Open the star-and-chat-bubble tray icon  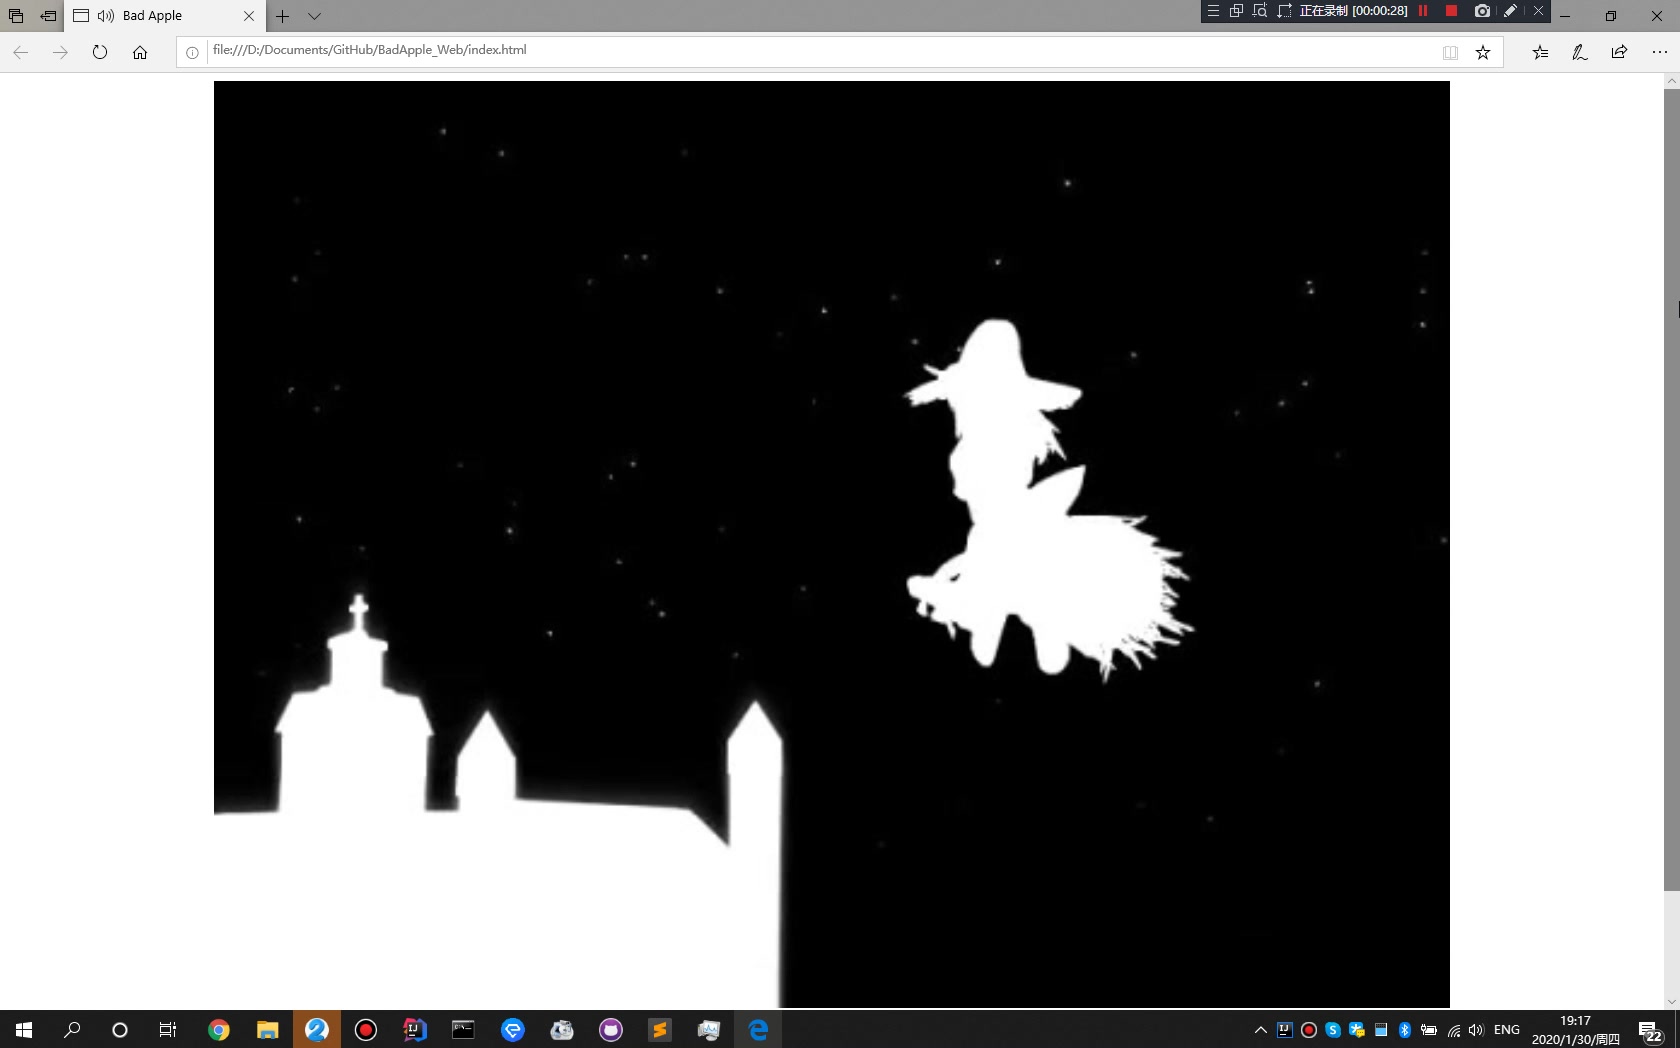1357,1030
